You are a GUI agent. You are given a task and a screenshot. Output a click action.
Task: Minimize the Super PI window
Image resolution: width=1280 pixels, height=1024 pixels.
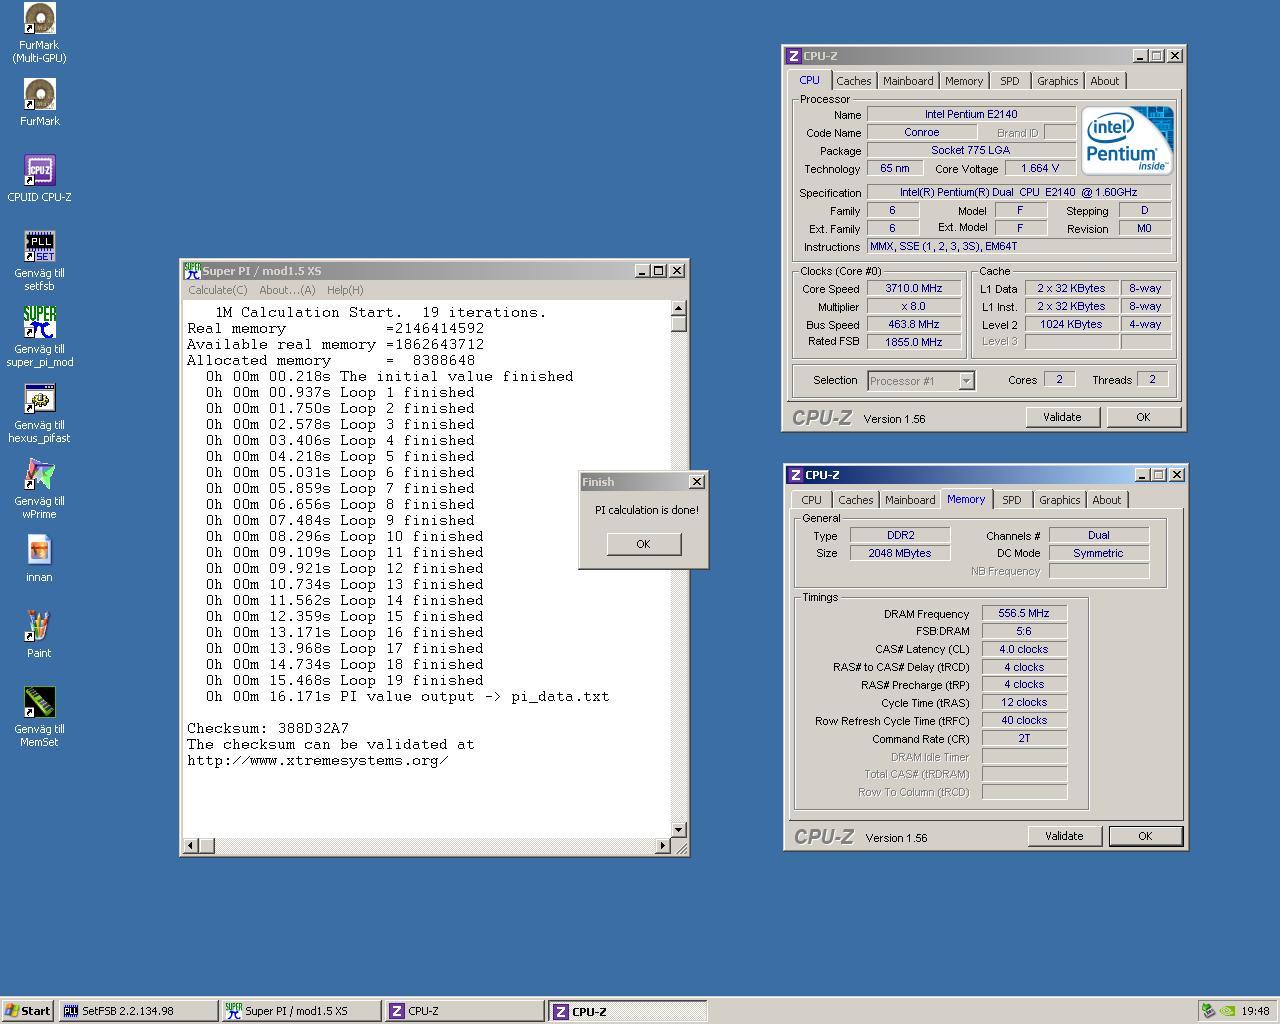point(642,271)
